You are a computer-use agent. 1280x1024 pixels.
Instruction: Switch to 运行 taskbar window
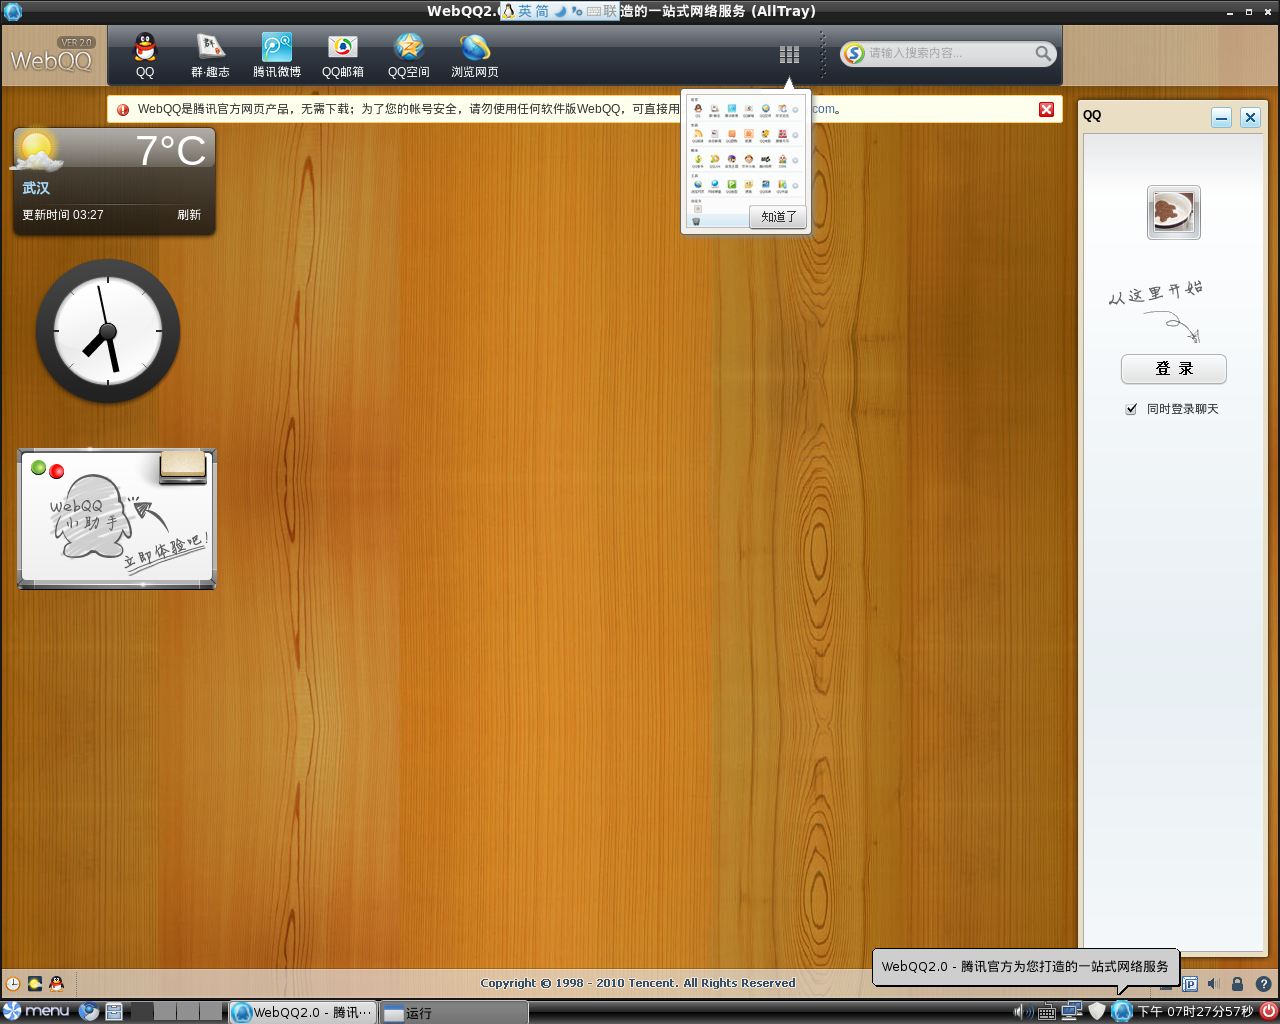point(455,1012)
